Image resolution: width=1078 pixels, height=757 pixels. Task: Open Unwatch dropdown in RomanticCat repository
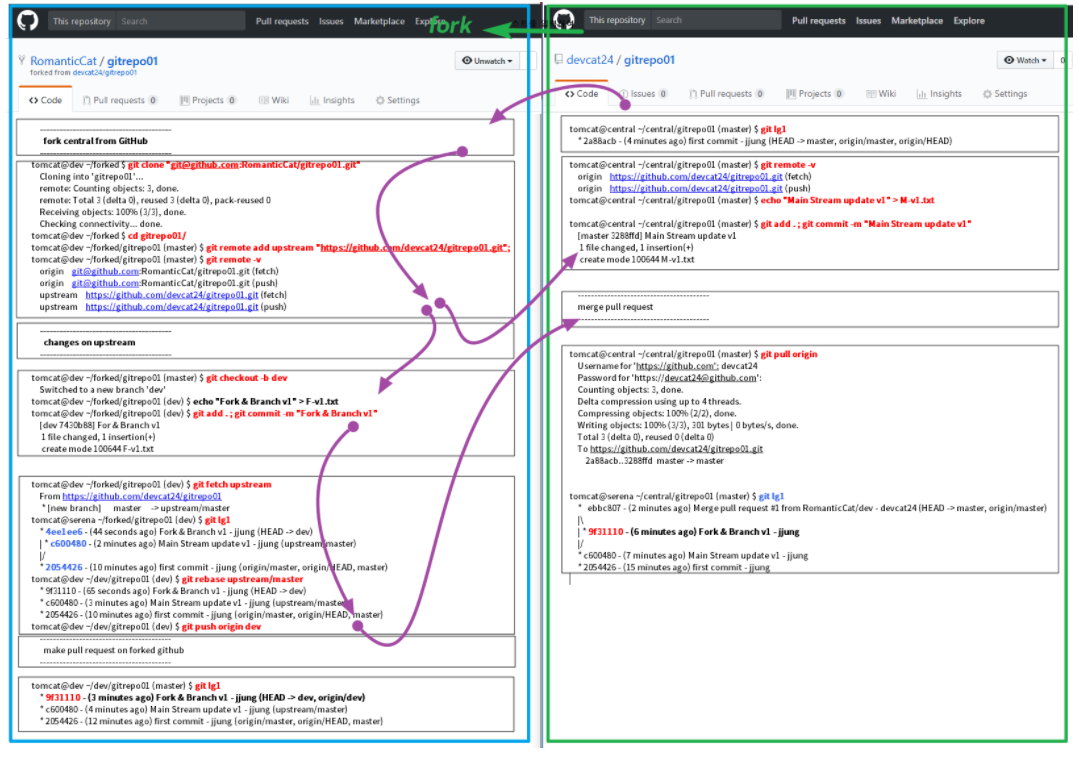pyautogui.click(x=487, y=61)
